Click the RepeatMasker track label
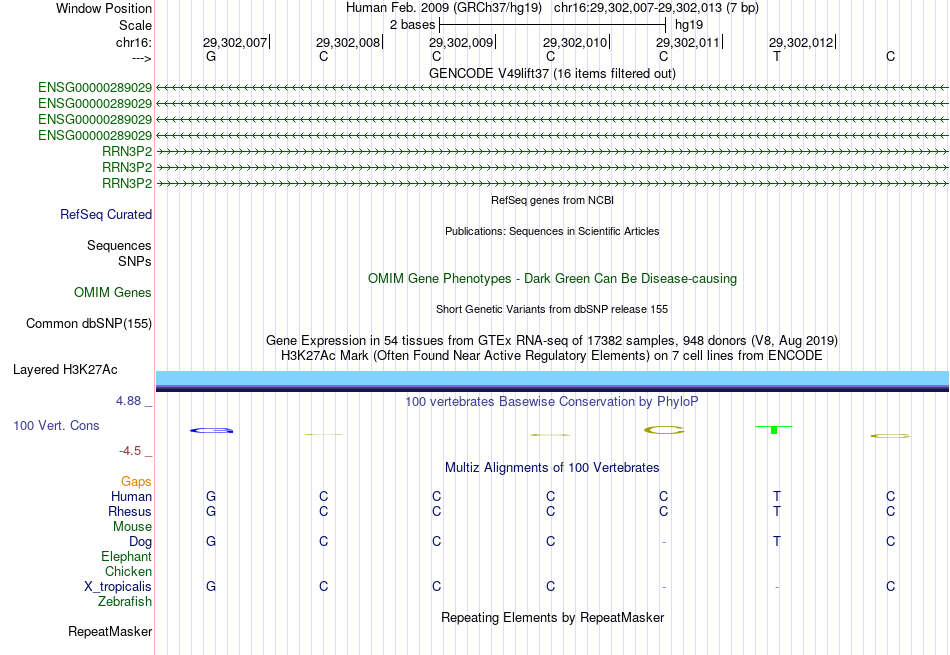The height and width of the screenshot is (655, 950). (110, 631)
